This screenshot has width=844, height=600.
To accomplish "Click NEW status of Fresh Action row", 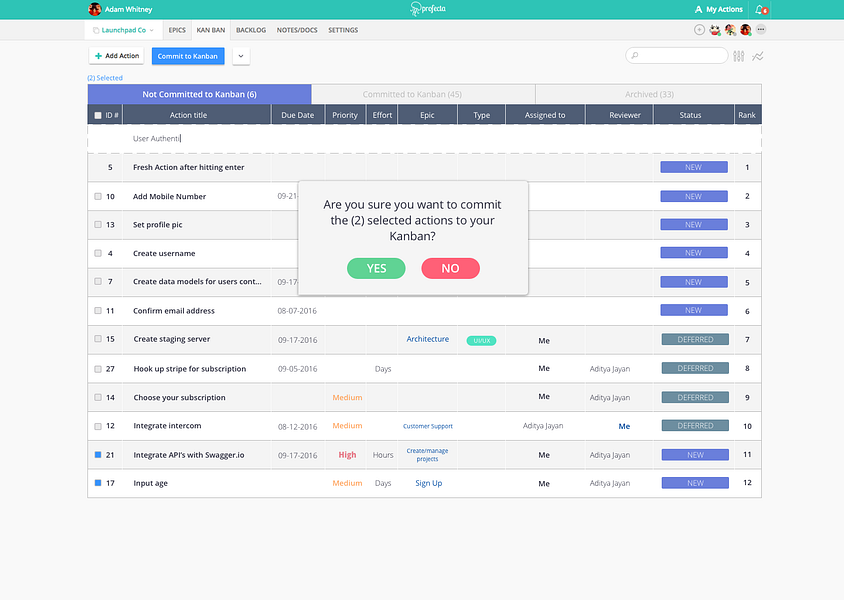I will (x=694, y=167).
